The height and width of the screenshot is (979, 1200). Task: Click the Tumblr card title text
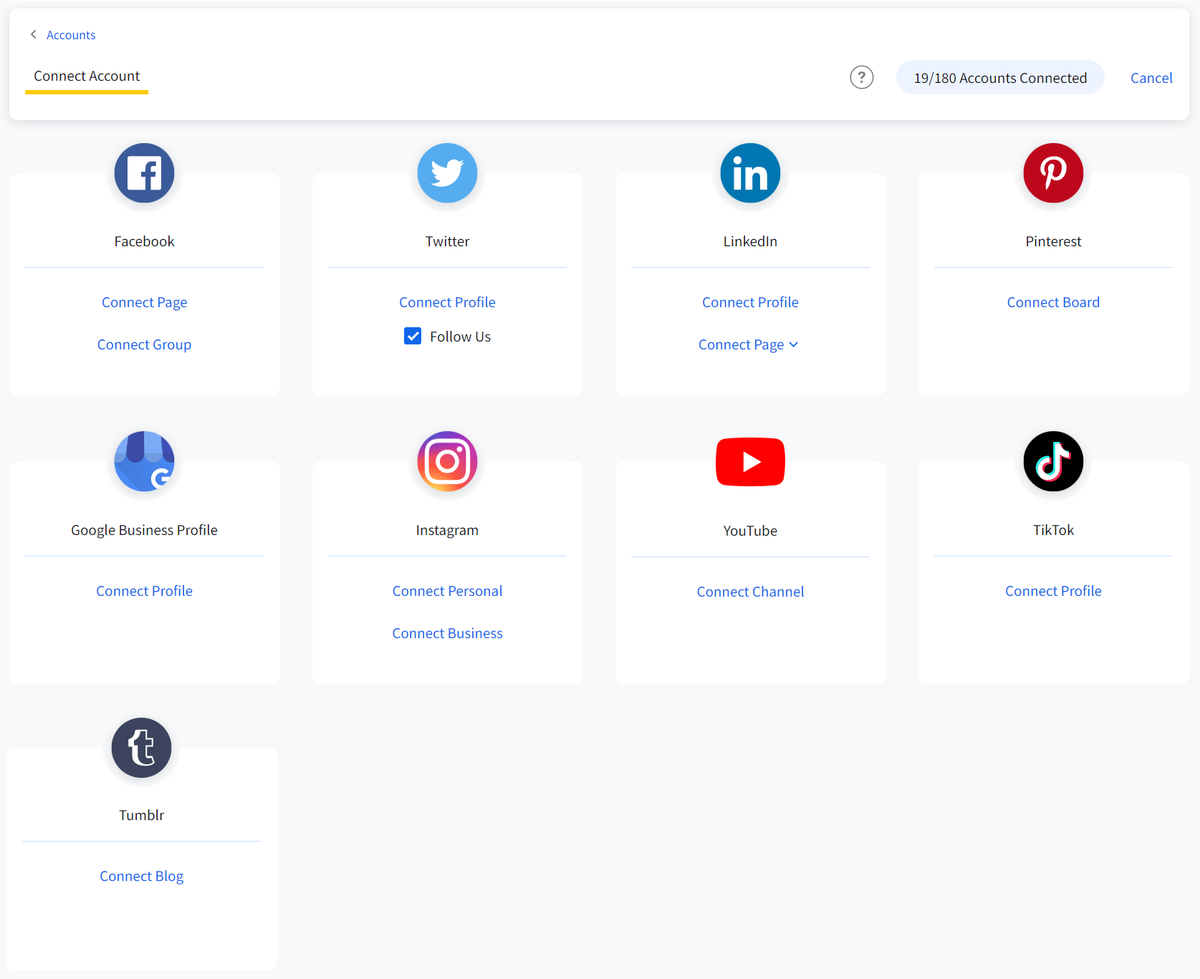click(x=141, y=815)
